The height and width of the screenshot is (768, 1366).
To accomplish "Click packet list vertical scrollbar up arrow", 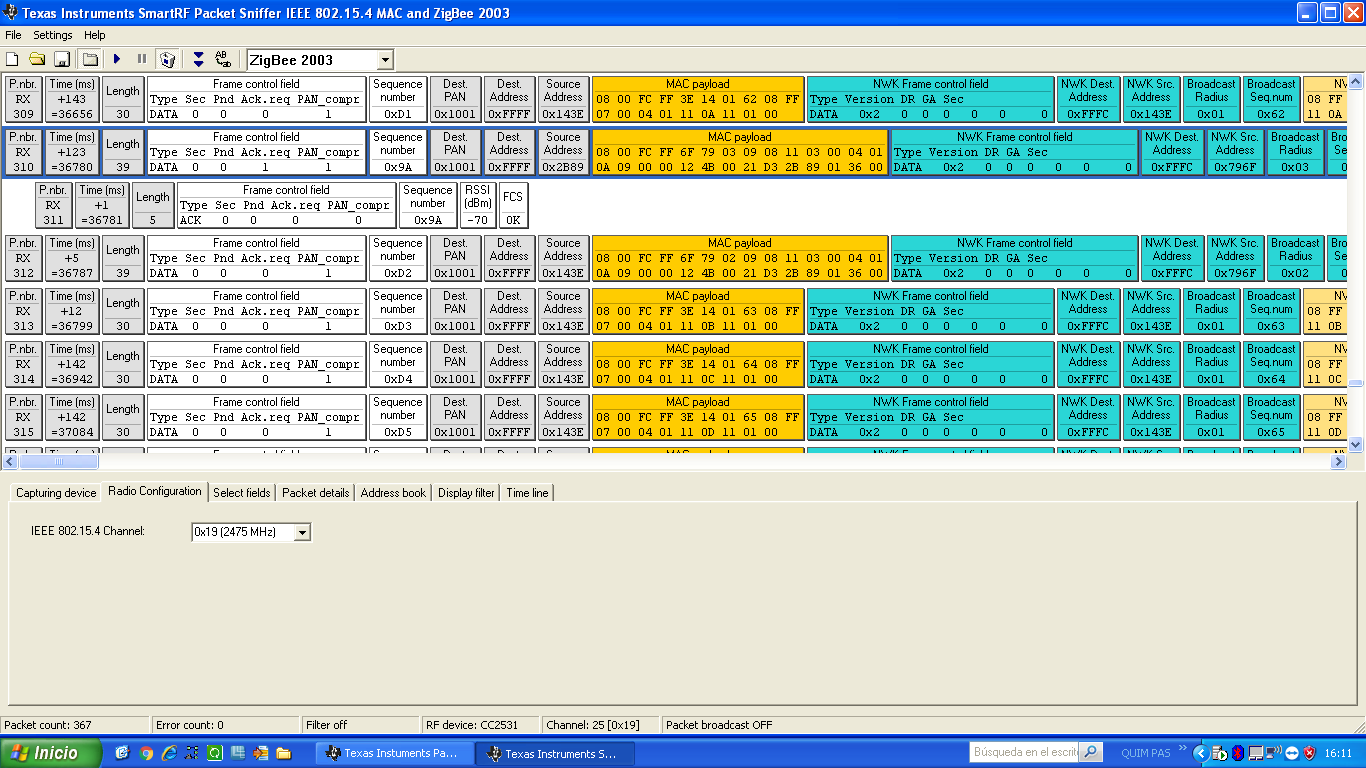I will coord(1356,82).
